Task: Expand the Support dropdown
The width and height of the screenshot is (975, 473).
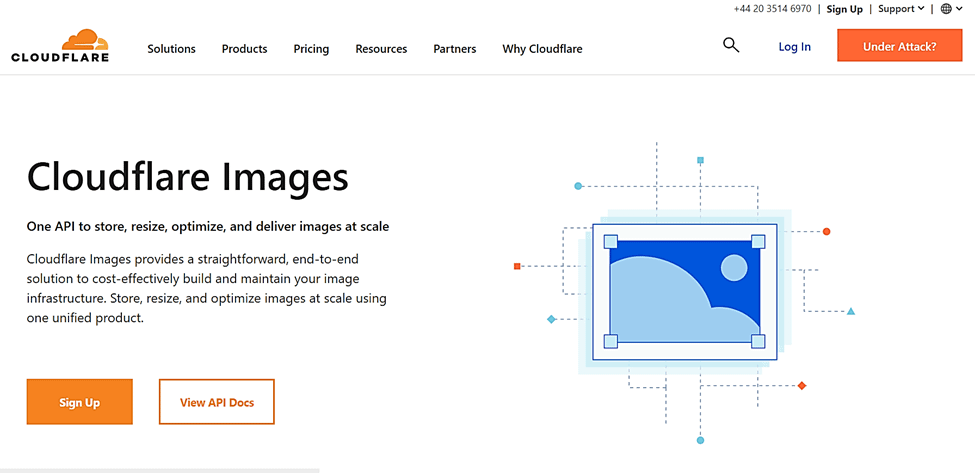Action: click(901, 9)
